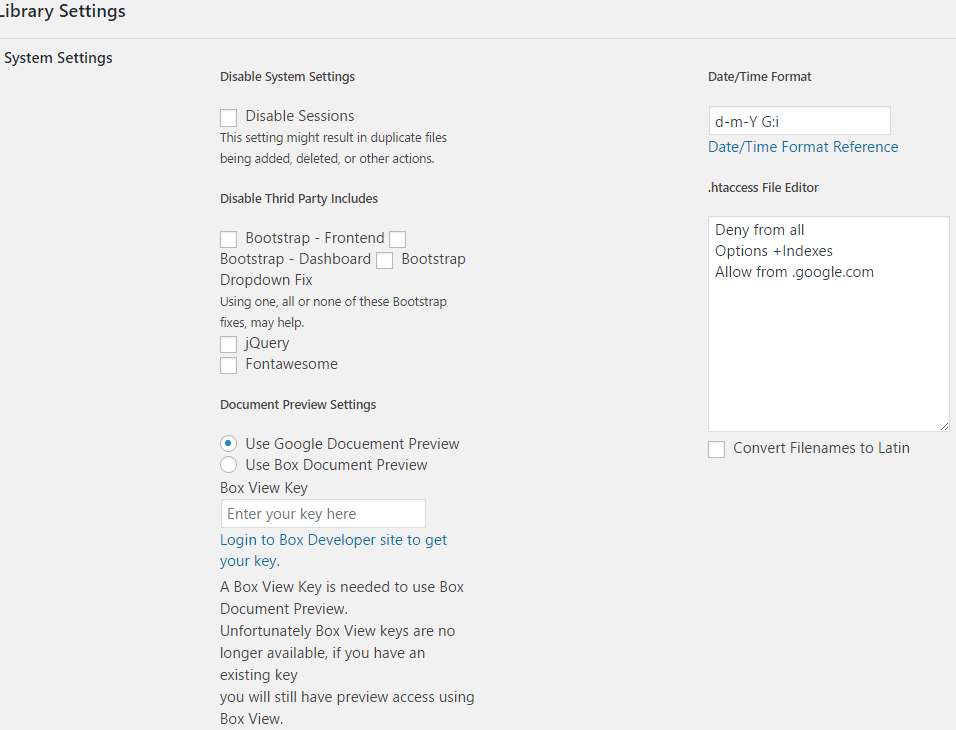Select Use Google Docuement Preview radio

229,444
